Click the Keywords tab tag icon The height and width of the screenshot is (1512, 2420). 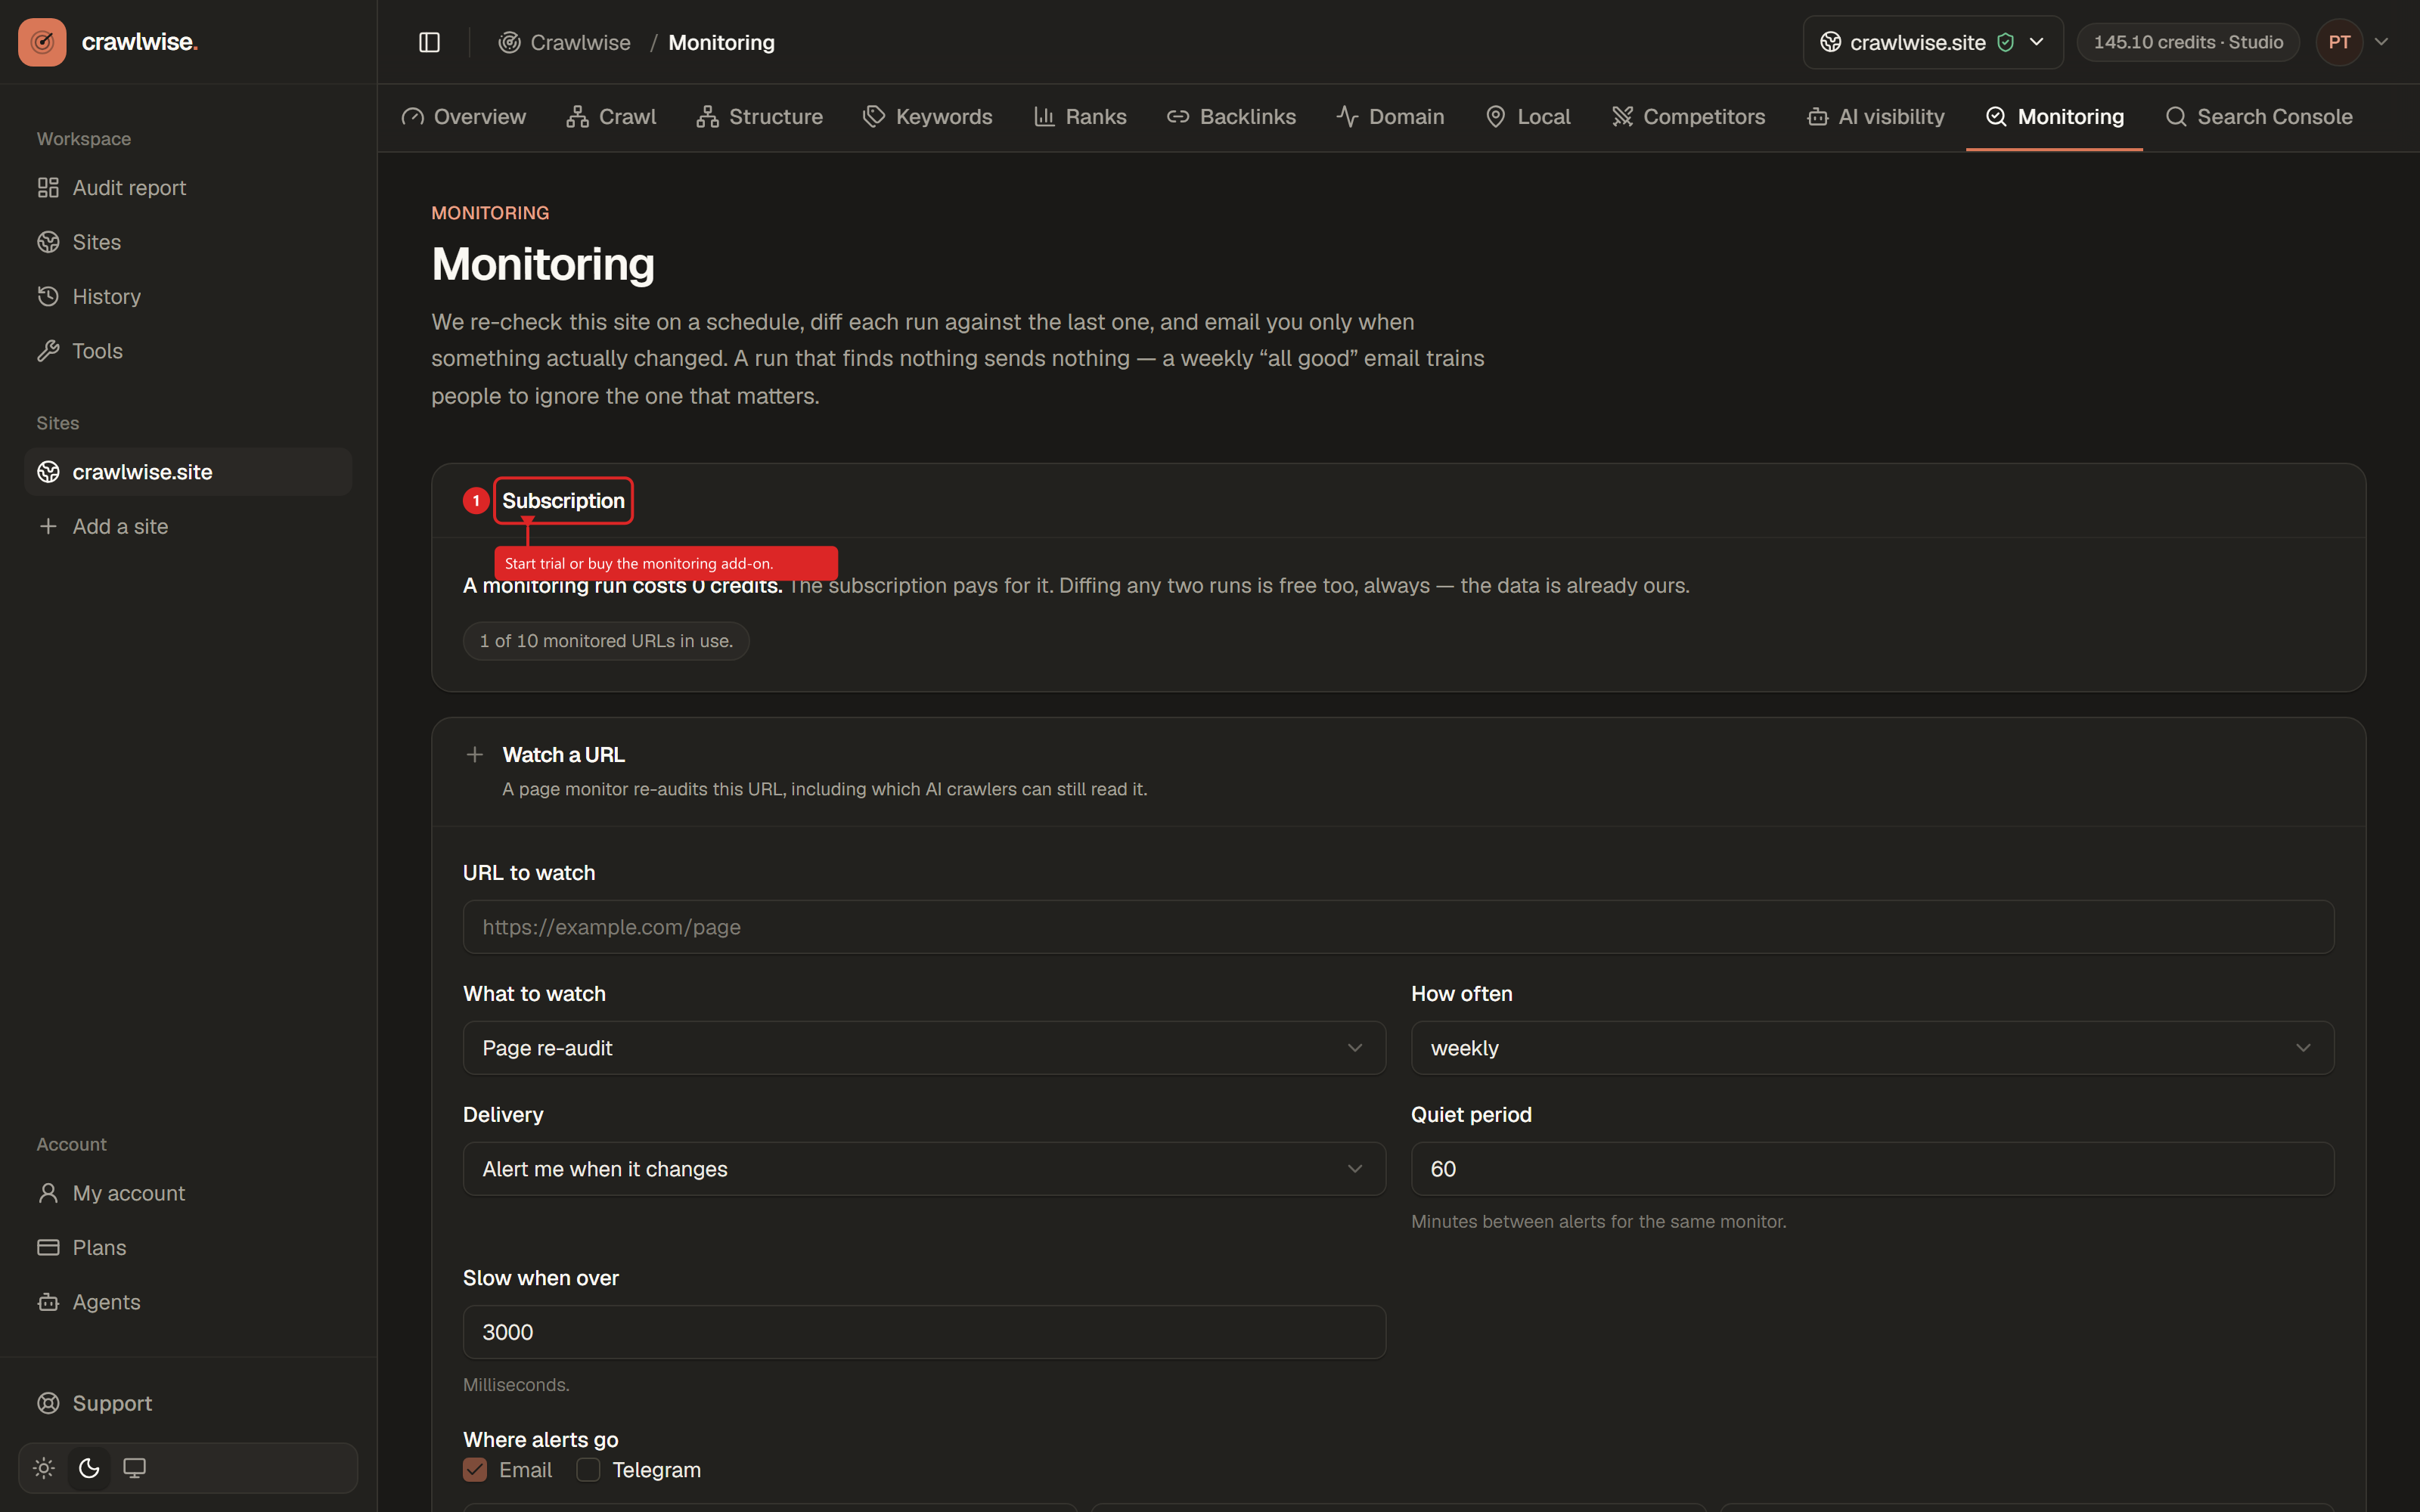[x=874, y=117]
